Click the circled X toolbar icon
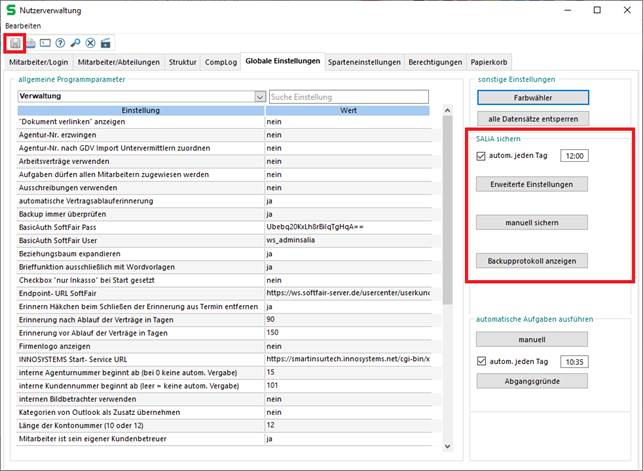Image resolution: width=643 pixels, height=471 pixels. (90, 43)
